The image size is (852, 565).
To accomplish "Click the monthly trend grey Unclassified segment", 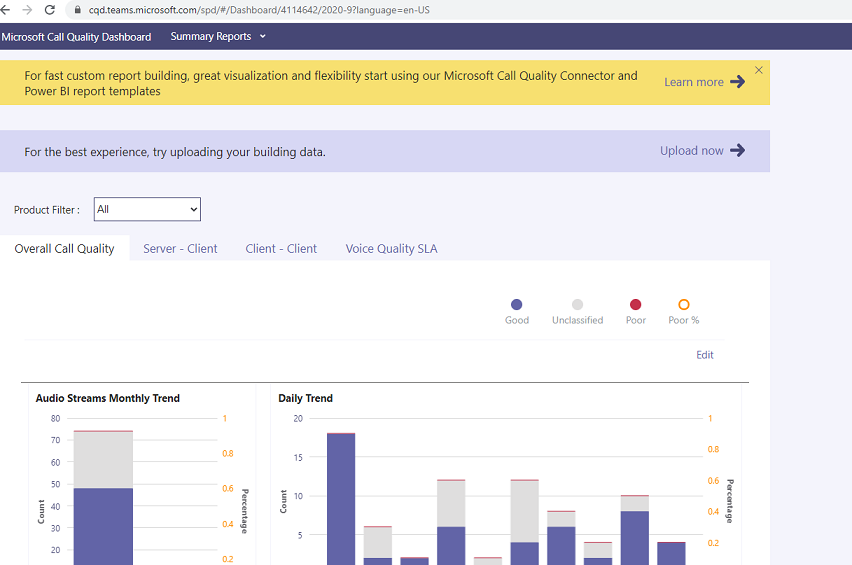I will (103, 460).
